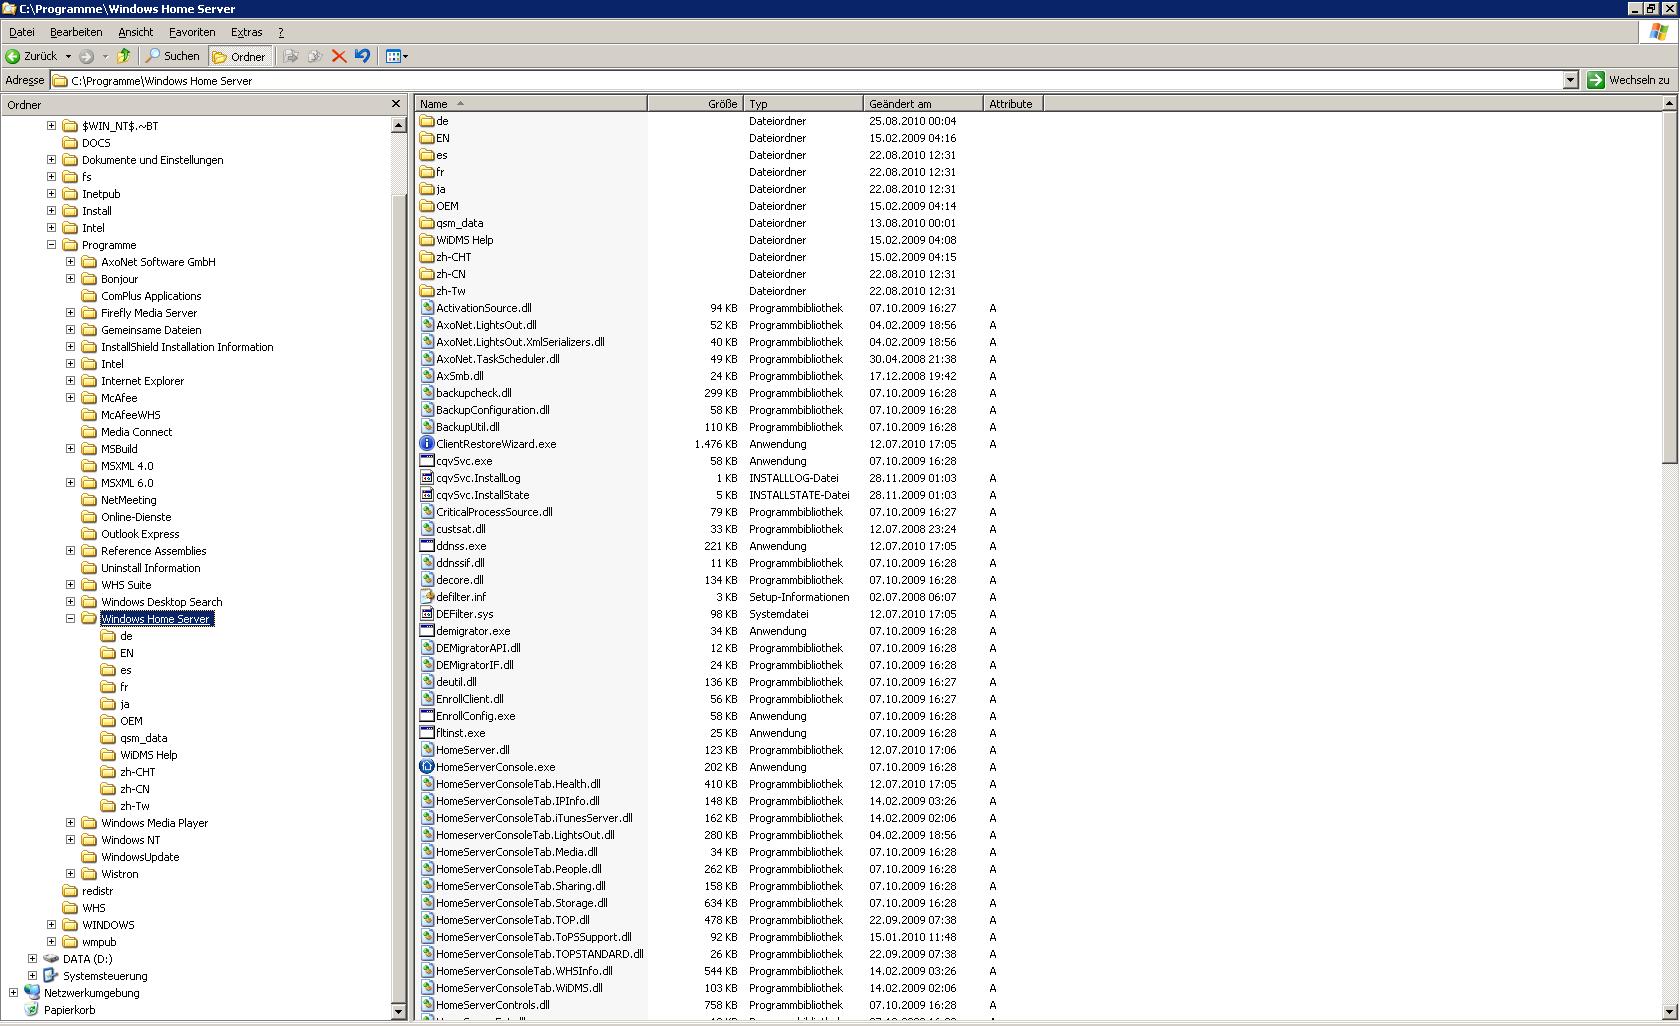Expand the Inetpub folder tree node

coord(51,194)
